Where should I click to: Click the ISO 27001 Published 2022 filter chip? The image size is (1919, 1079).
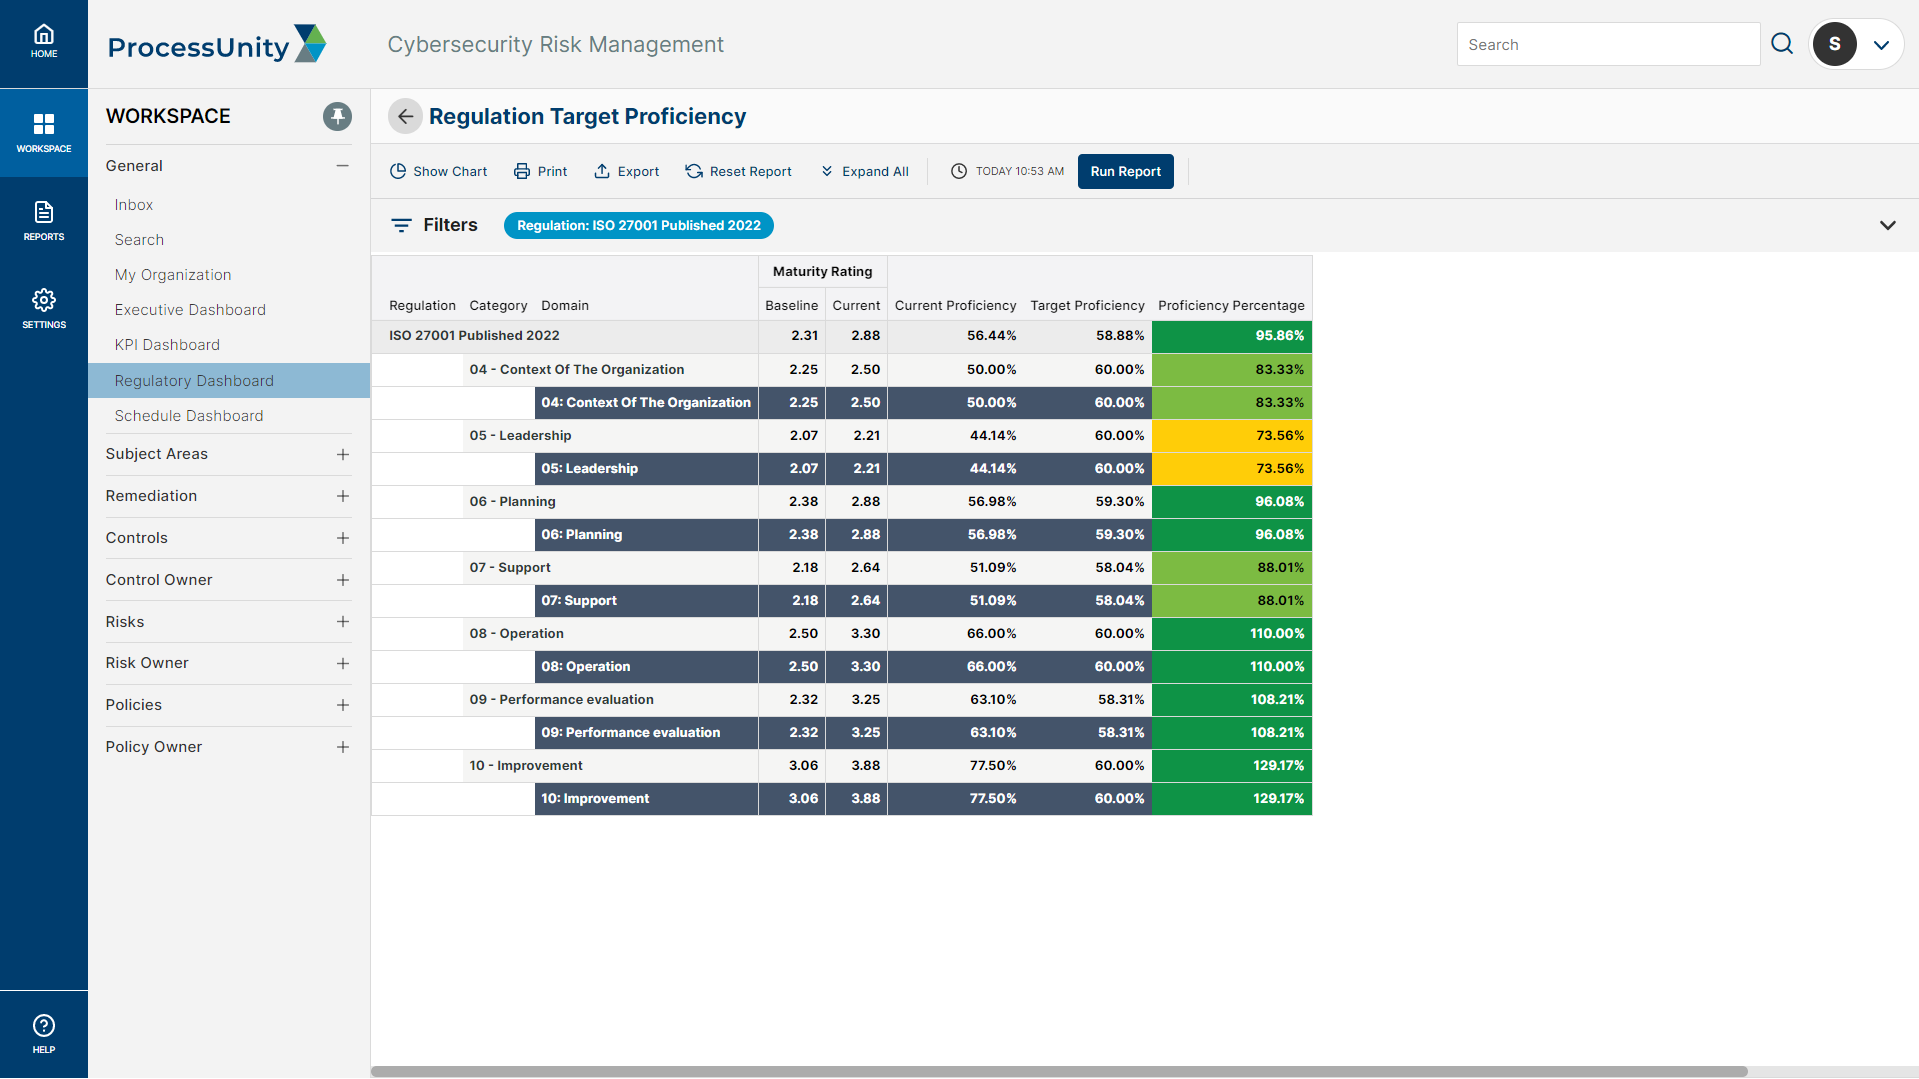tap(638, 225)
